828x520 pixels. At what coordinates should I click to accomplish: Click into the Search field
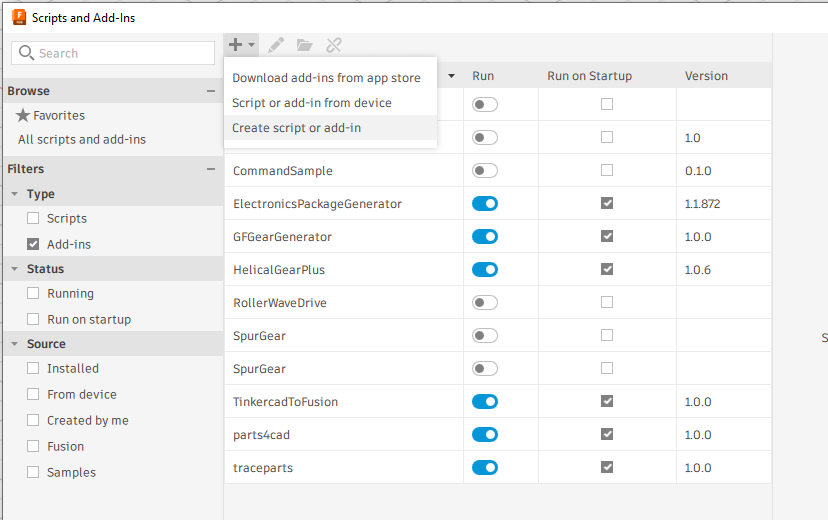(120, 53)
